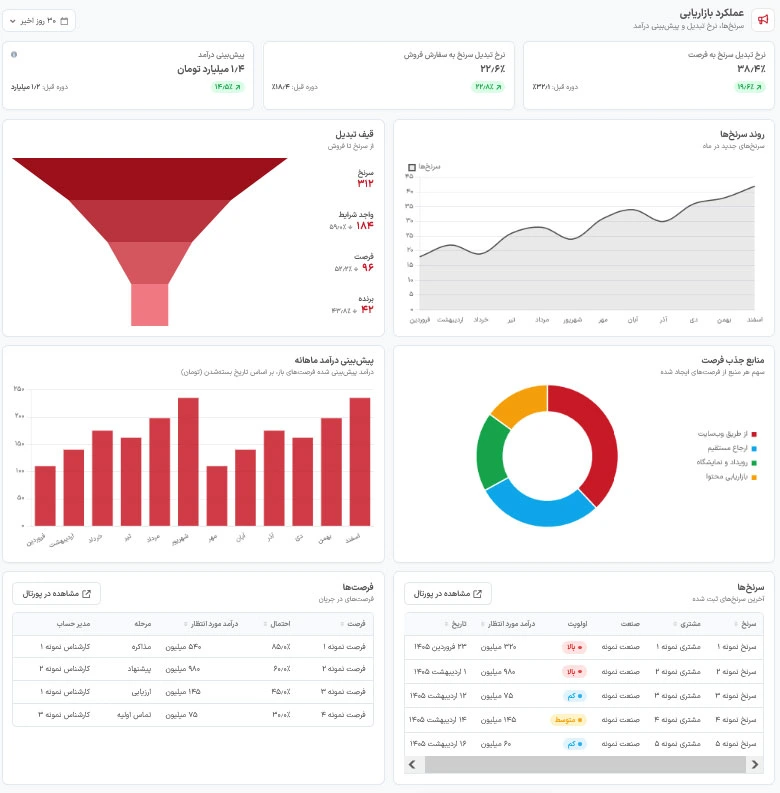This screenshot has height=793, width=780.
Task: Click the فروردین bar in the monthly revenue forecast chart
Action: click(45, 496)
